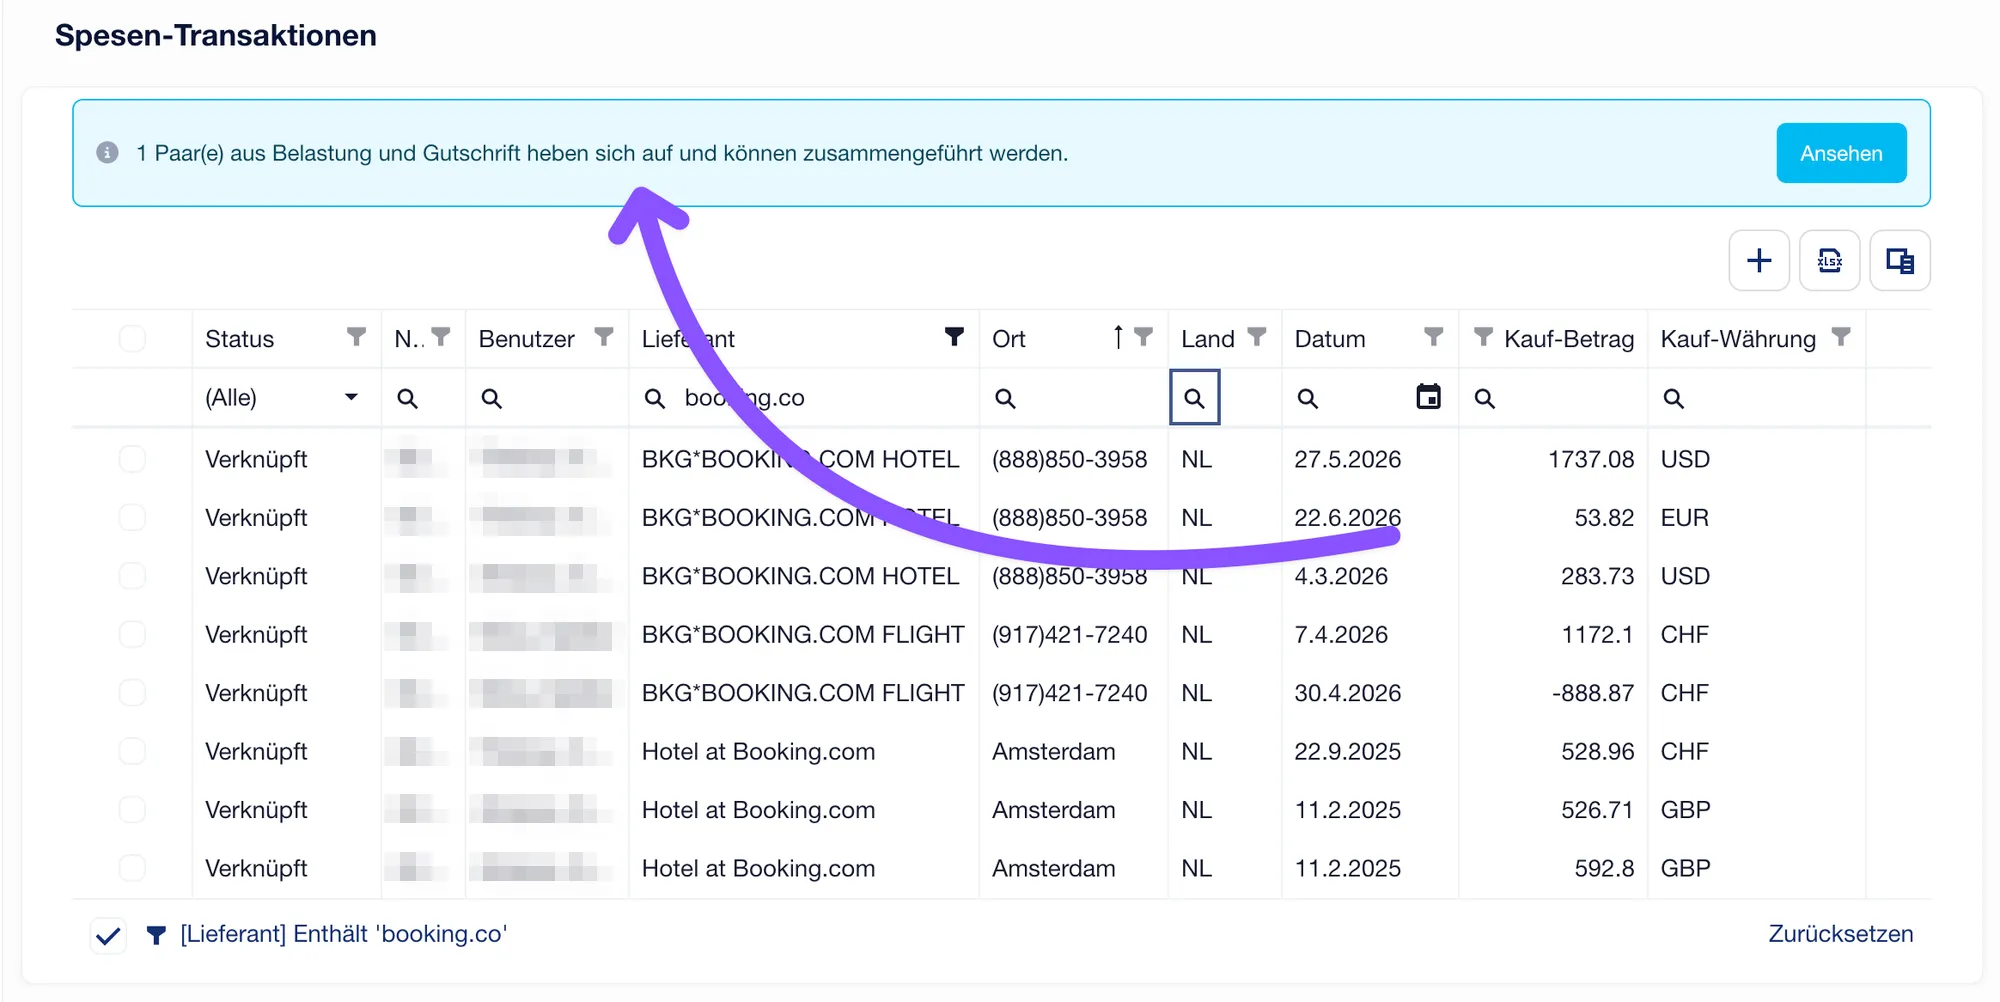Open the Datum column filter icon

tap(1433, 337)
